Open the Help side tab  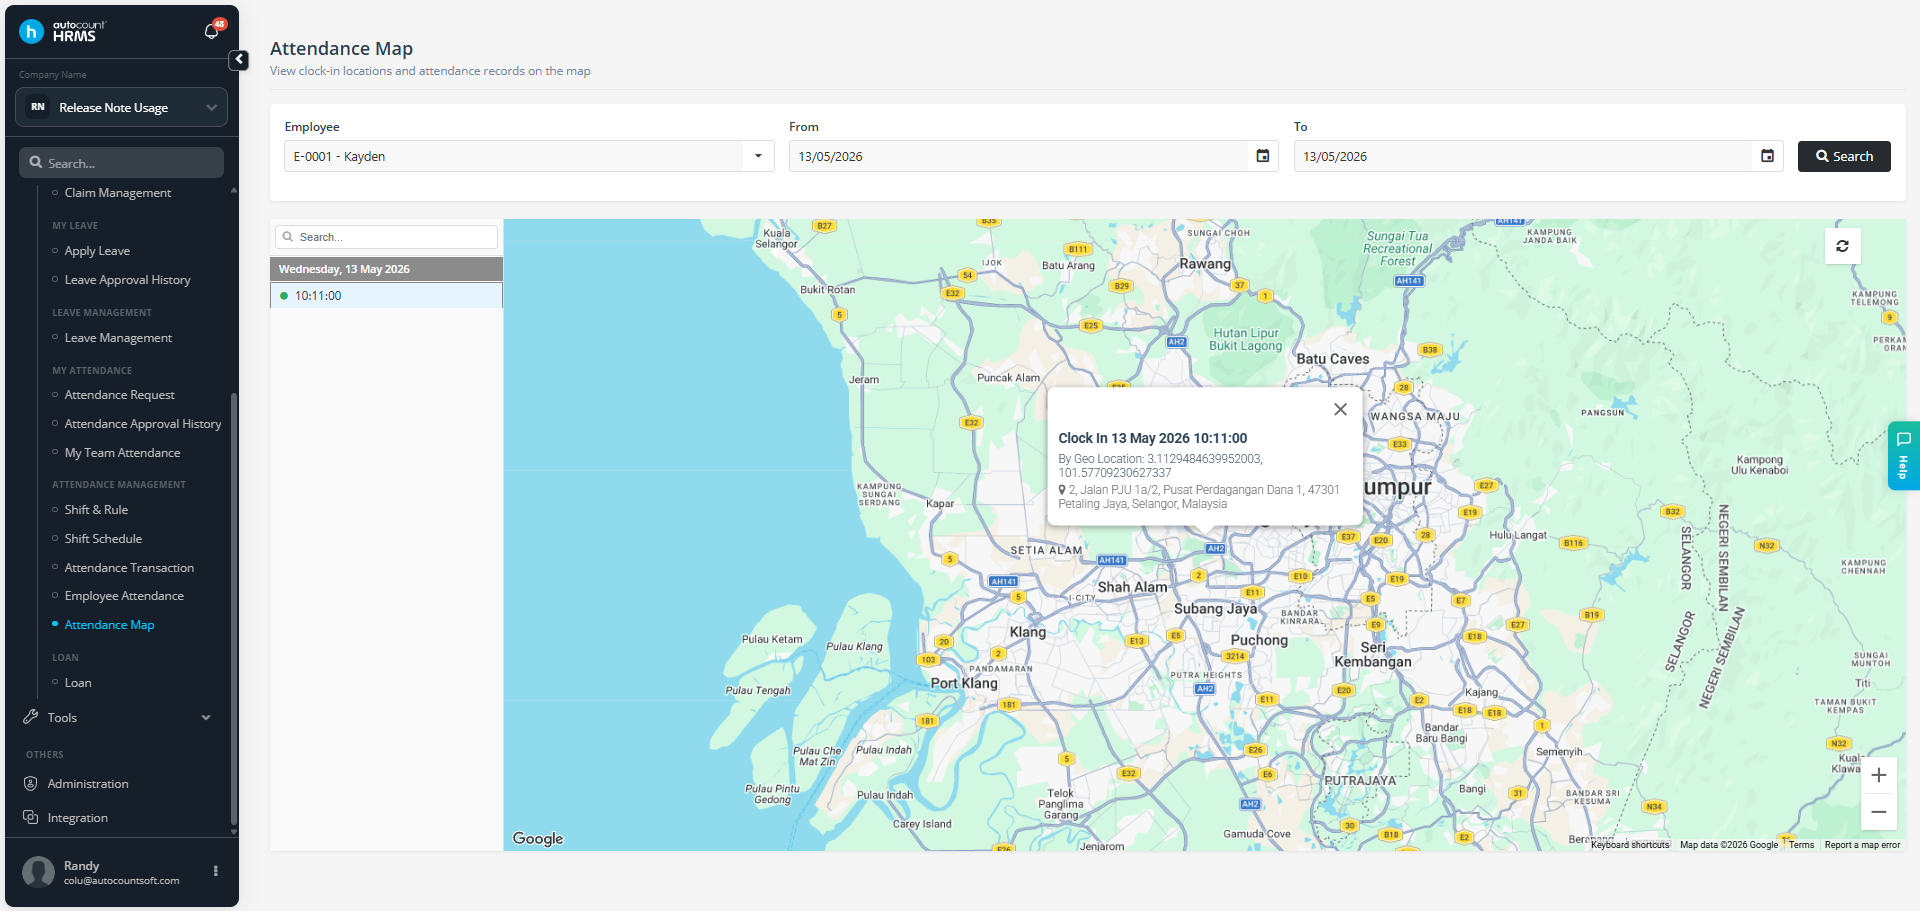click(1904, 456)
